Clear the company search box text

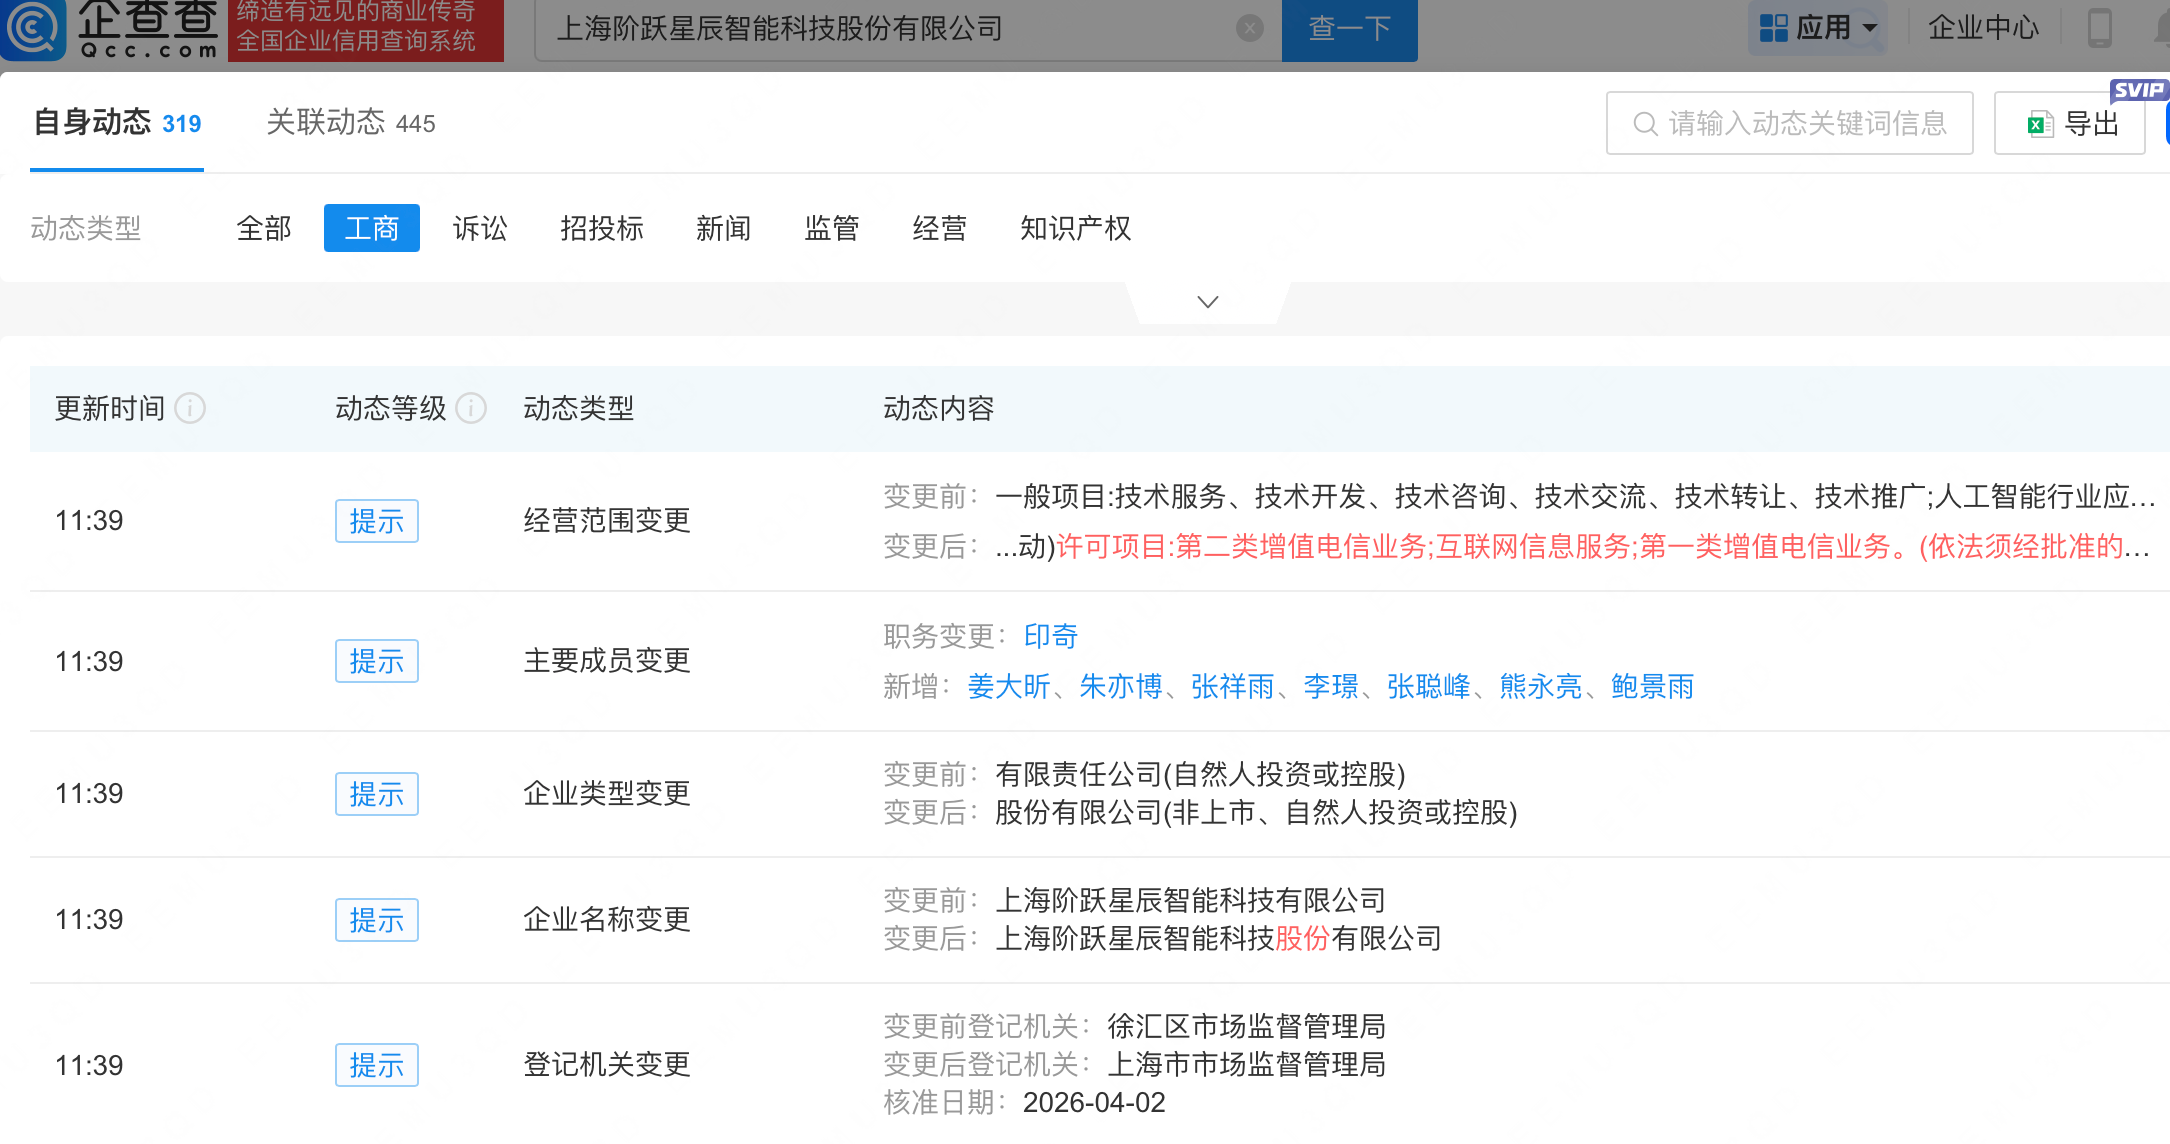tap(1249, 29)
